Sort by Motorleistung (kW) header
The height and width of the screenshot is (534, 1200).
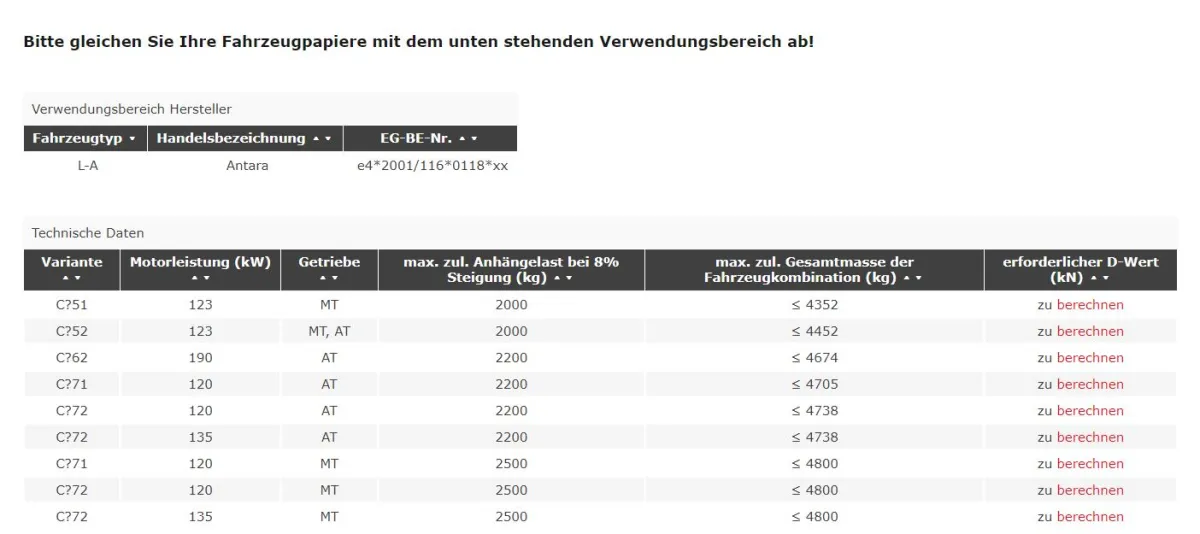(x=201, y=270)
